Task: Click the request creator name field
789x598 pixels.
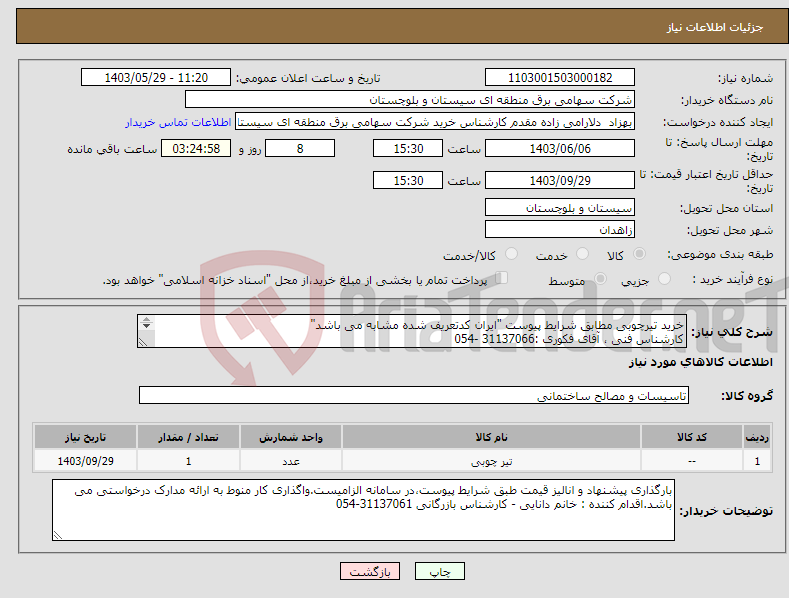Action: 435,122
